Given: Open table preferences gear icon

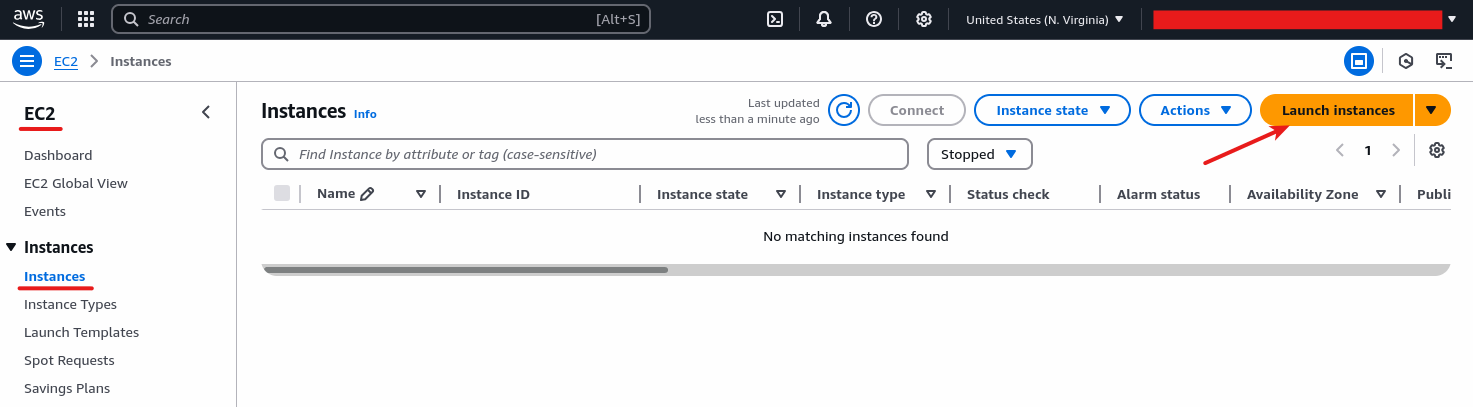Looking at the screenshot, I should click(x=1437, y=150).
